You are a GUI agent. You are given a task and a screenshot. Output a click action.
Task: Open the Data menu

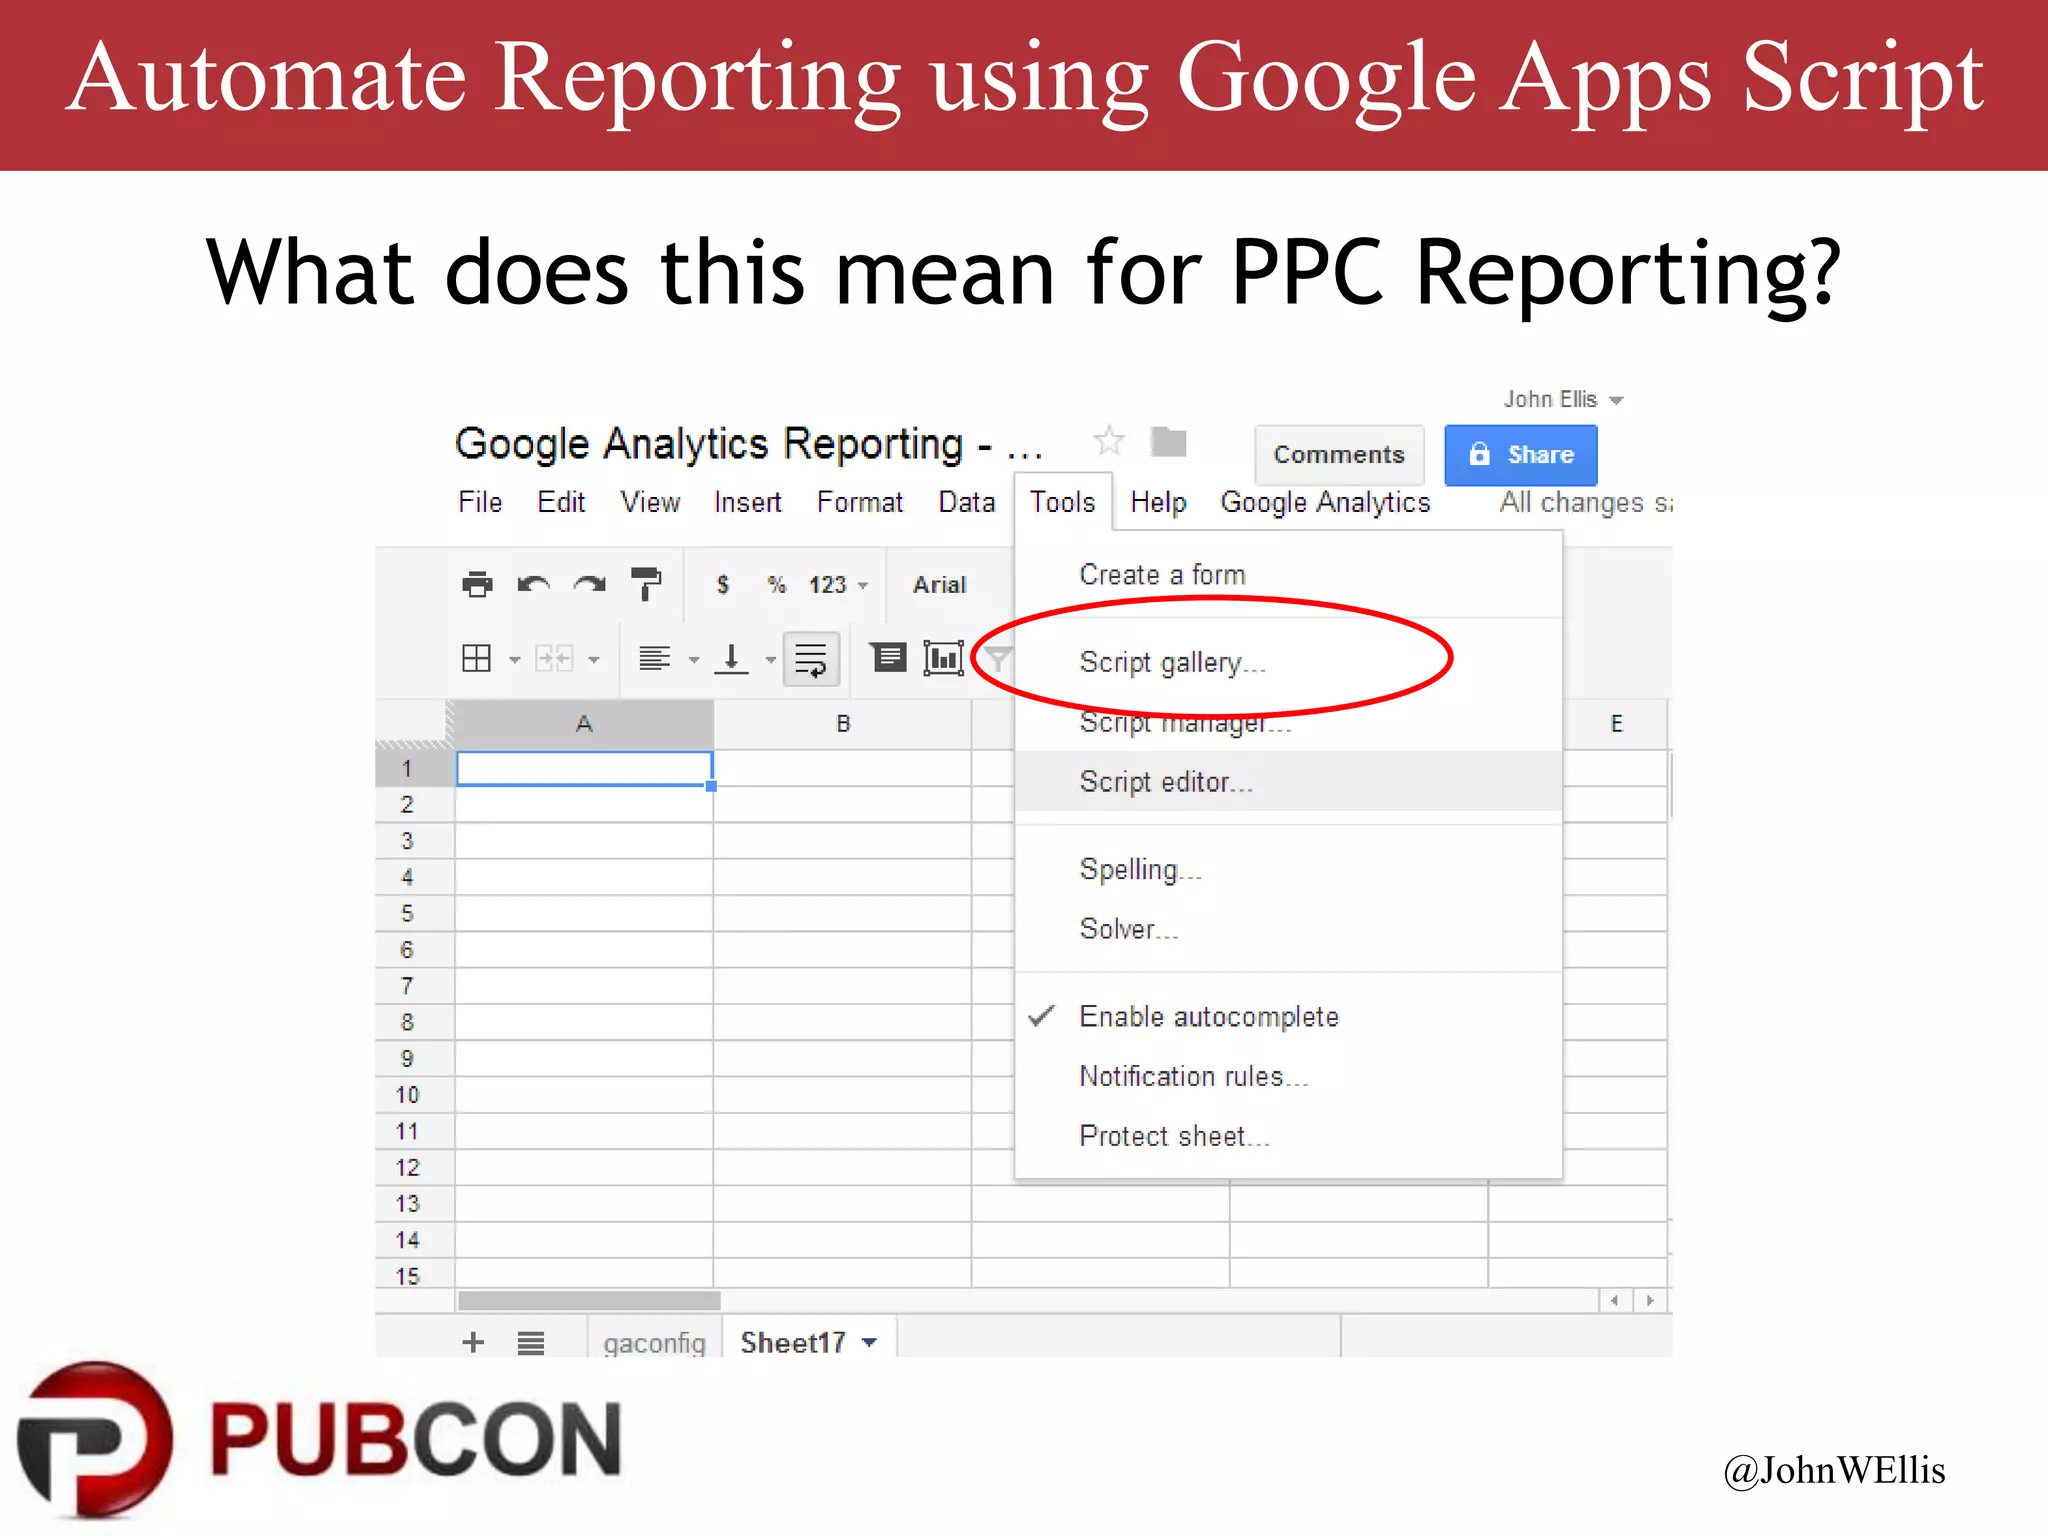(x=966, y=502)
